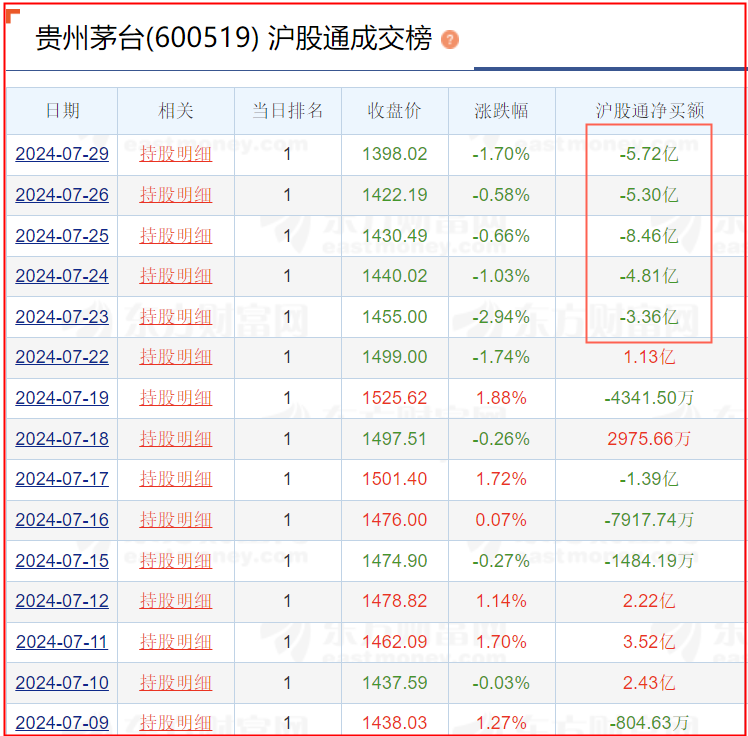
Task: Select closing price 1497.51
Action: pyautogui.click(x=395, y=439)
